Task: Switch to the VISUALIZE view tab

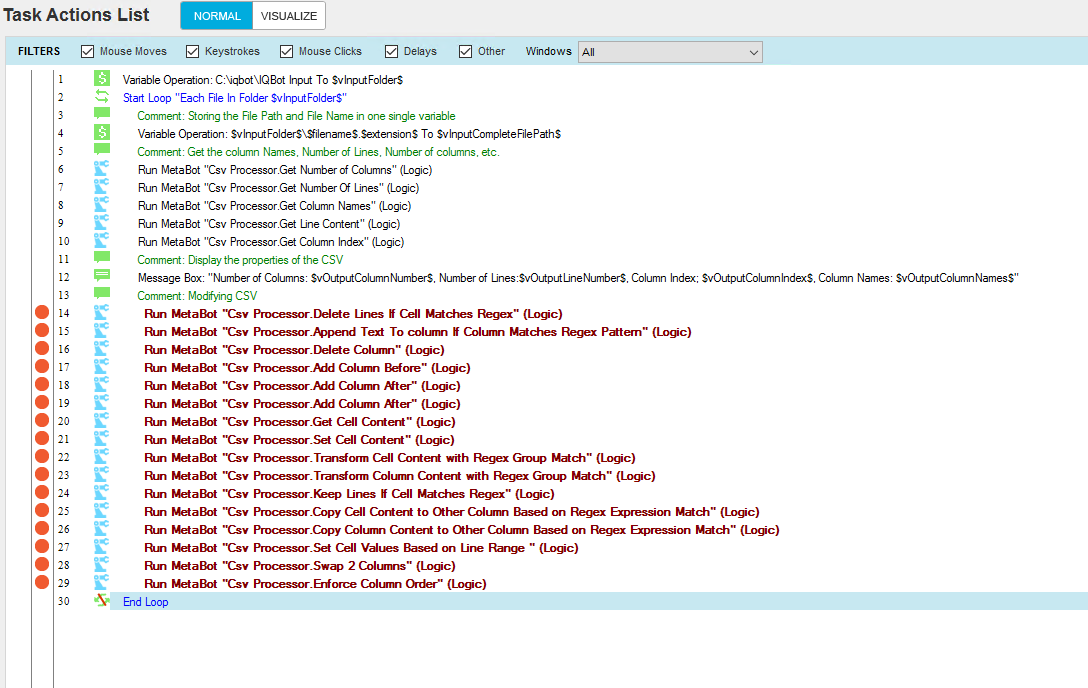Action: (289, 16)
